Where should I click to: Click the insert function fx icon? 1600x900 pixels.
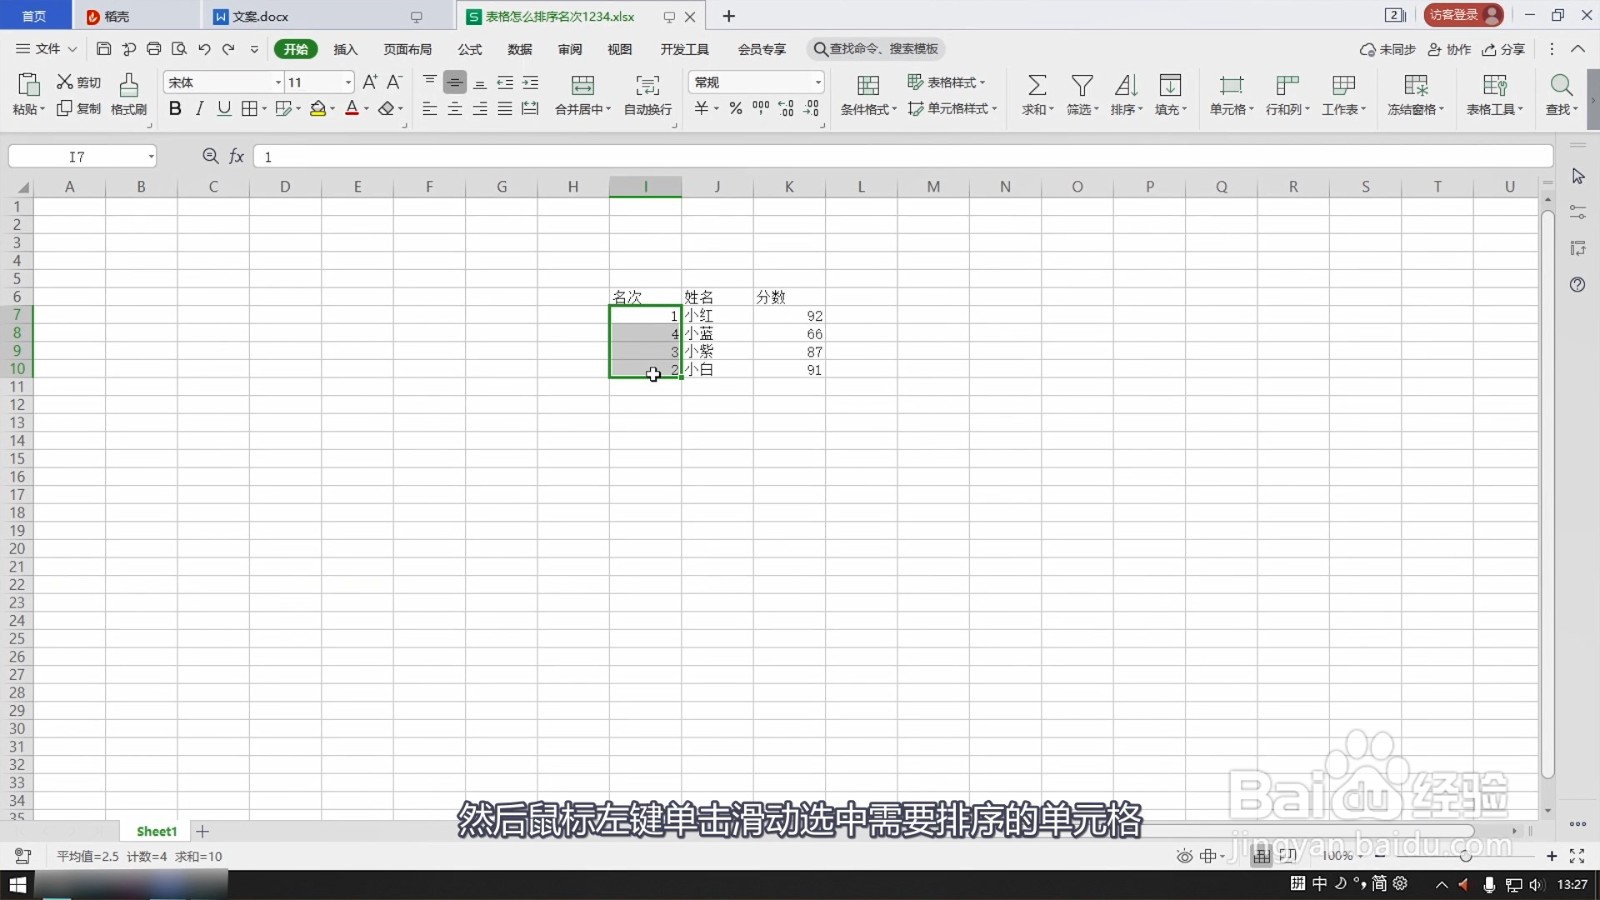(237, 156)
